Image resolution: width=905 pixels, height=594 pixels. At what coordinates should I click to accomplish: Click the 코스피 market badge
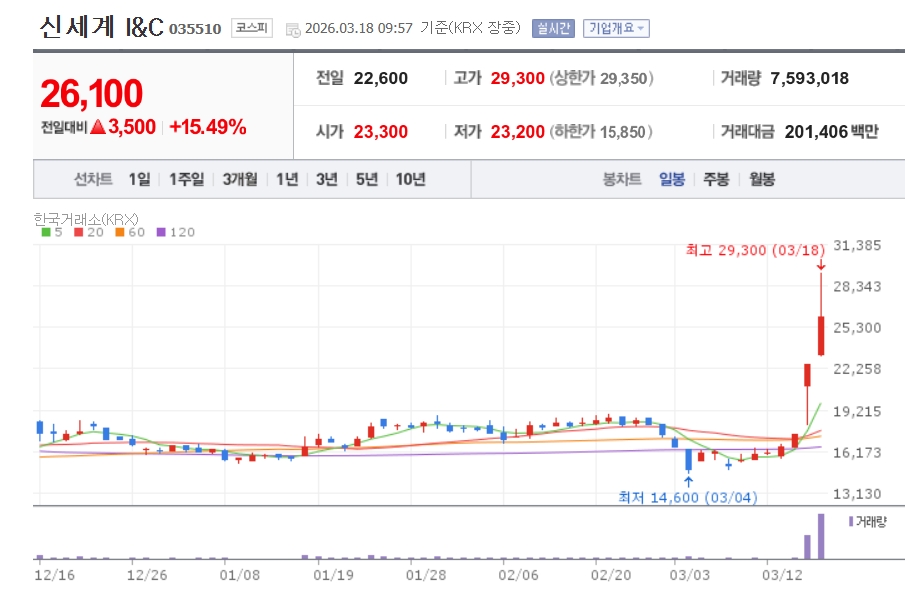point(252,28)
